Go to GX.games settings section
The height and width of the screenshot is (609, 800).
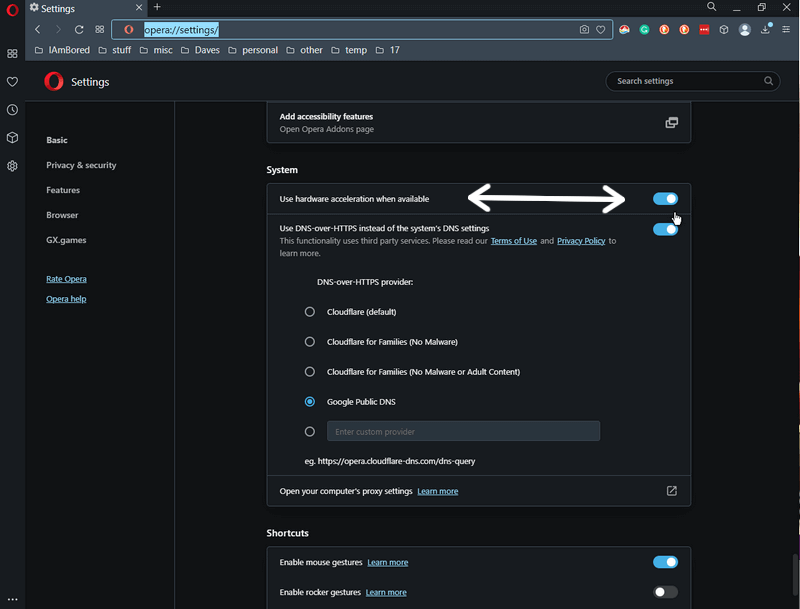coord(66,240)
